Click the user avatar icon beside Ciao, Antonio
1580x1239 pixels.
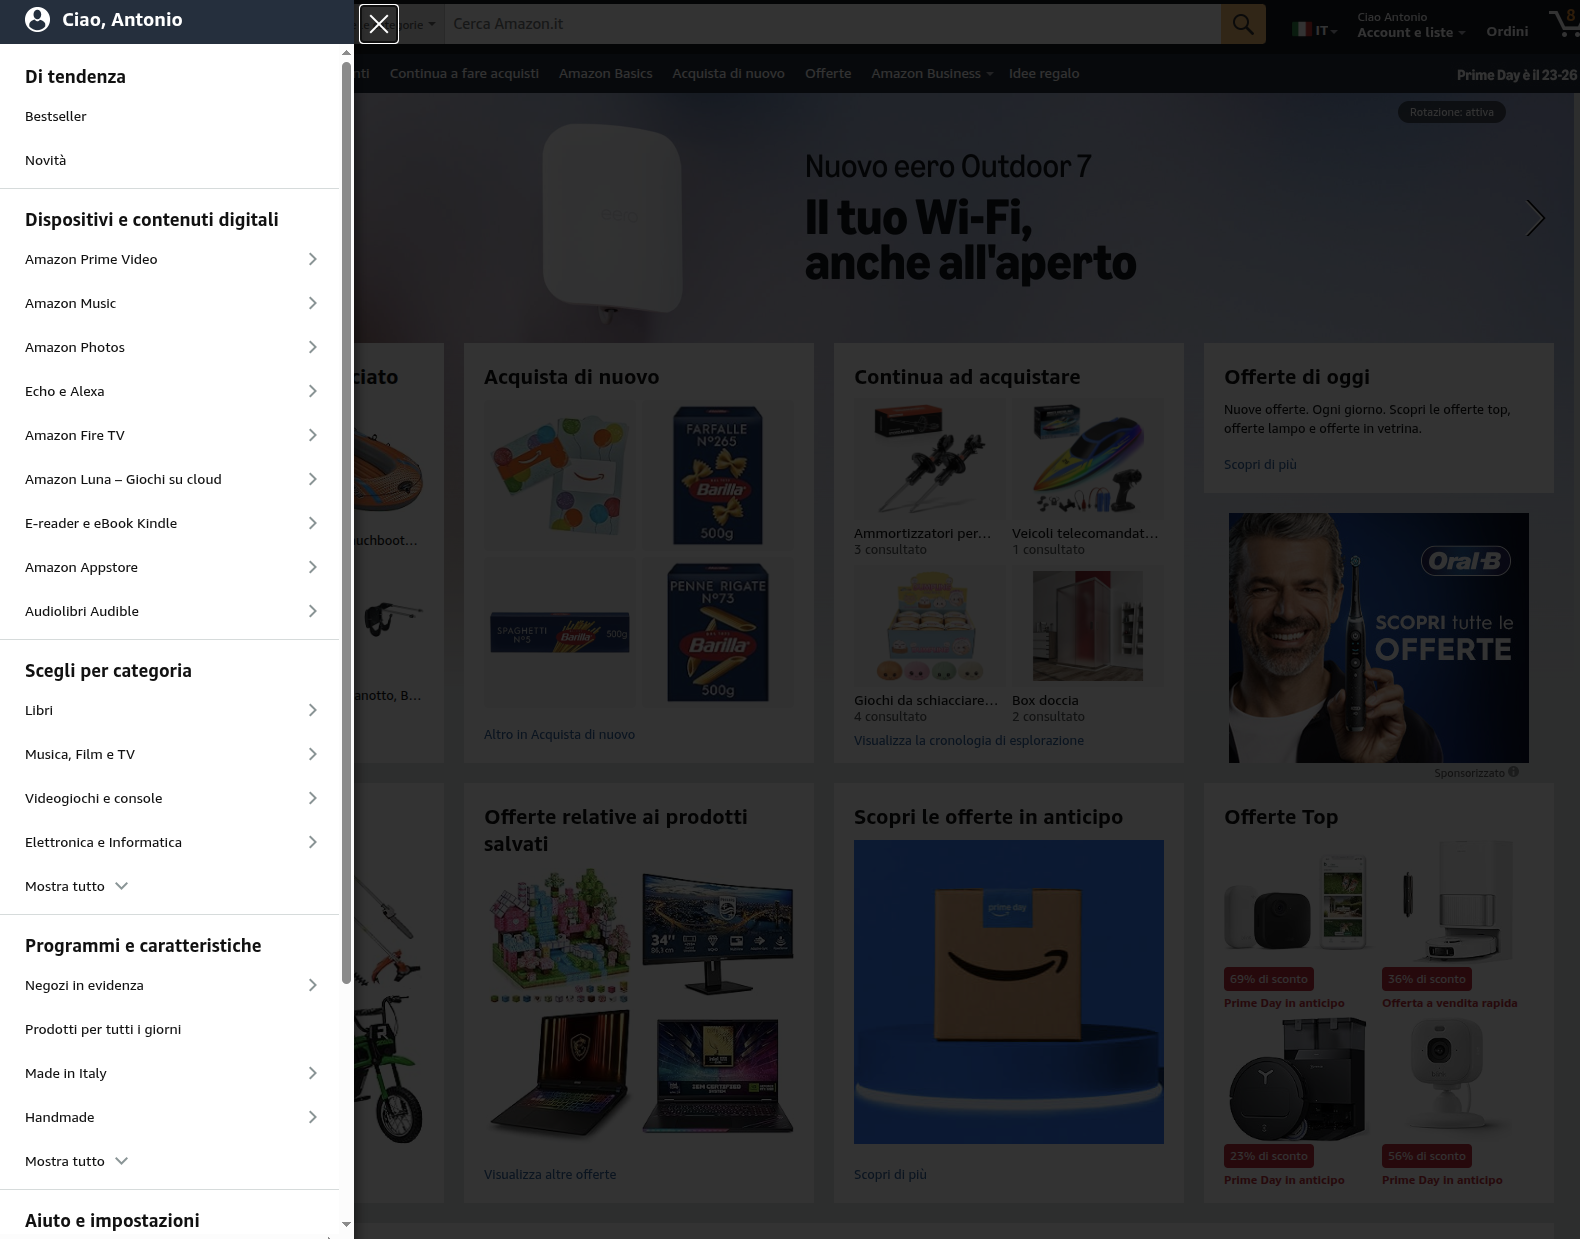(x=37, y=20)
